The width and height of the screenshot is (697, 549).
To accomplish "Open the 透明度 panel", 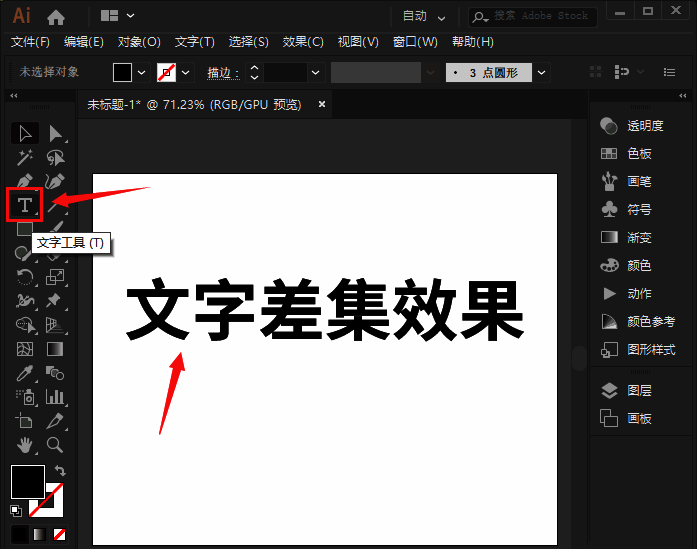I will click(x=632, y=126).
